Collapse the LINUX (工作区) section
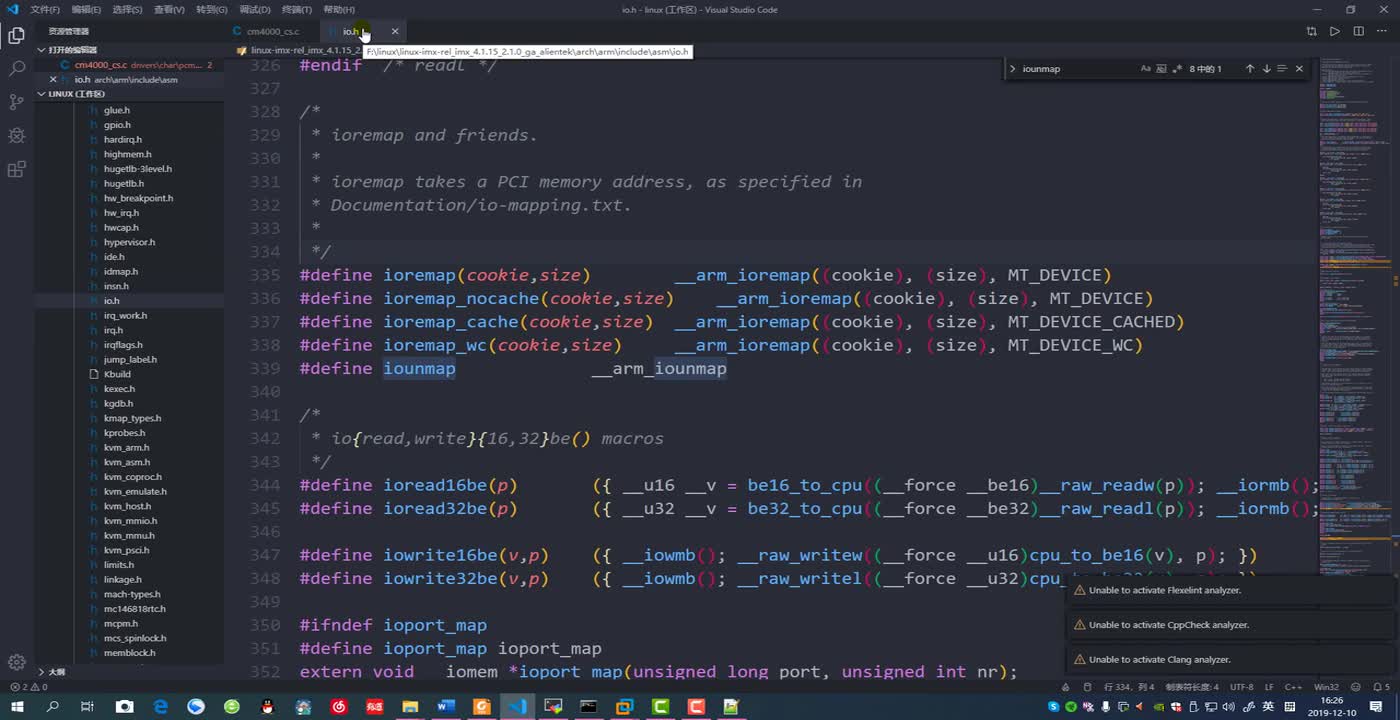 pyautogui.click(x=129, y=94)
